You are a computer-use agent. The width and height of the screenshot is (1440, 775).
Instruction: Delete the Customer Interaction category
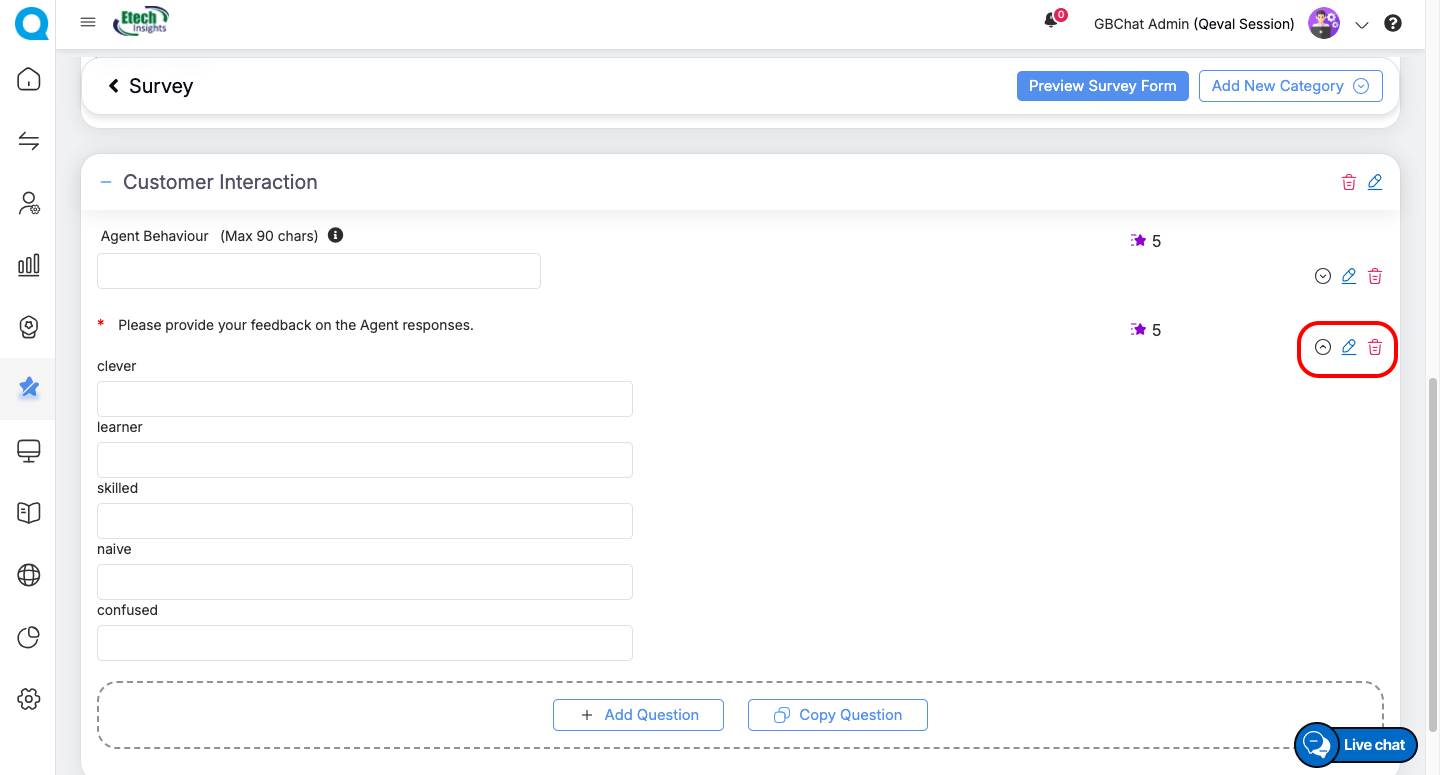1349,182
